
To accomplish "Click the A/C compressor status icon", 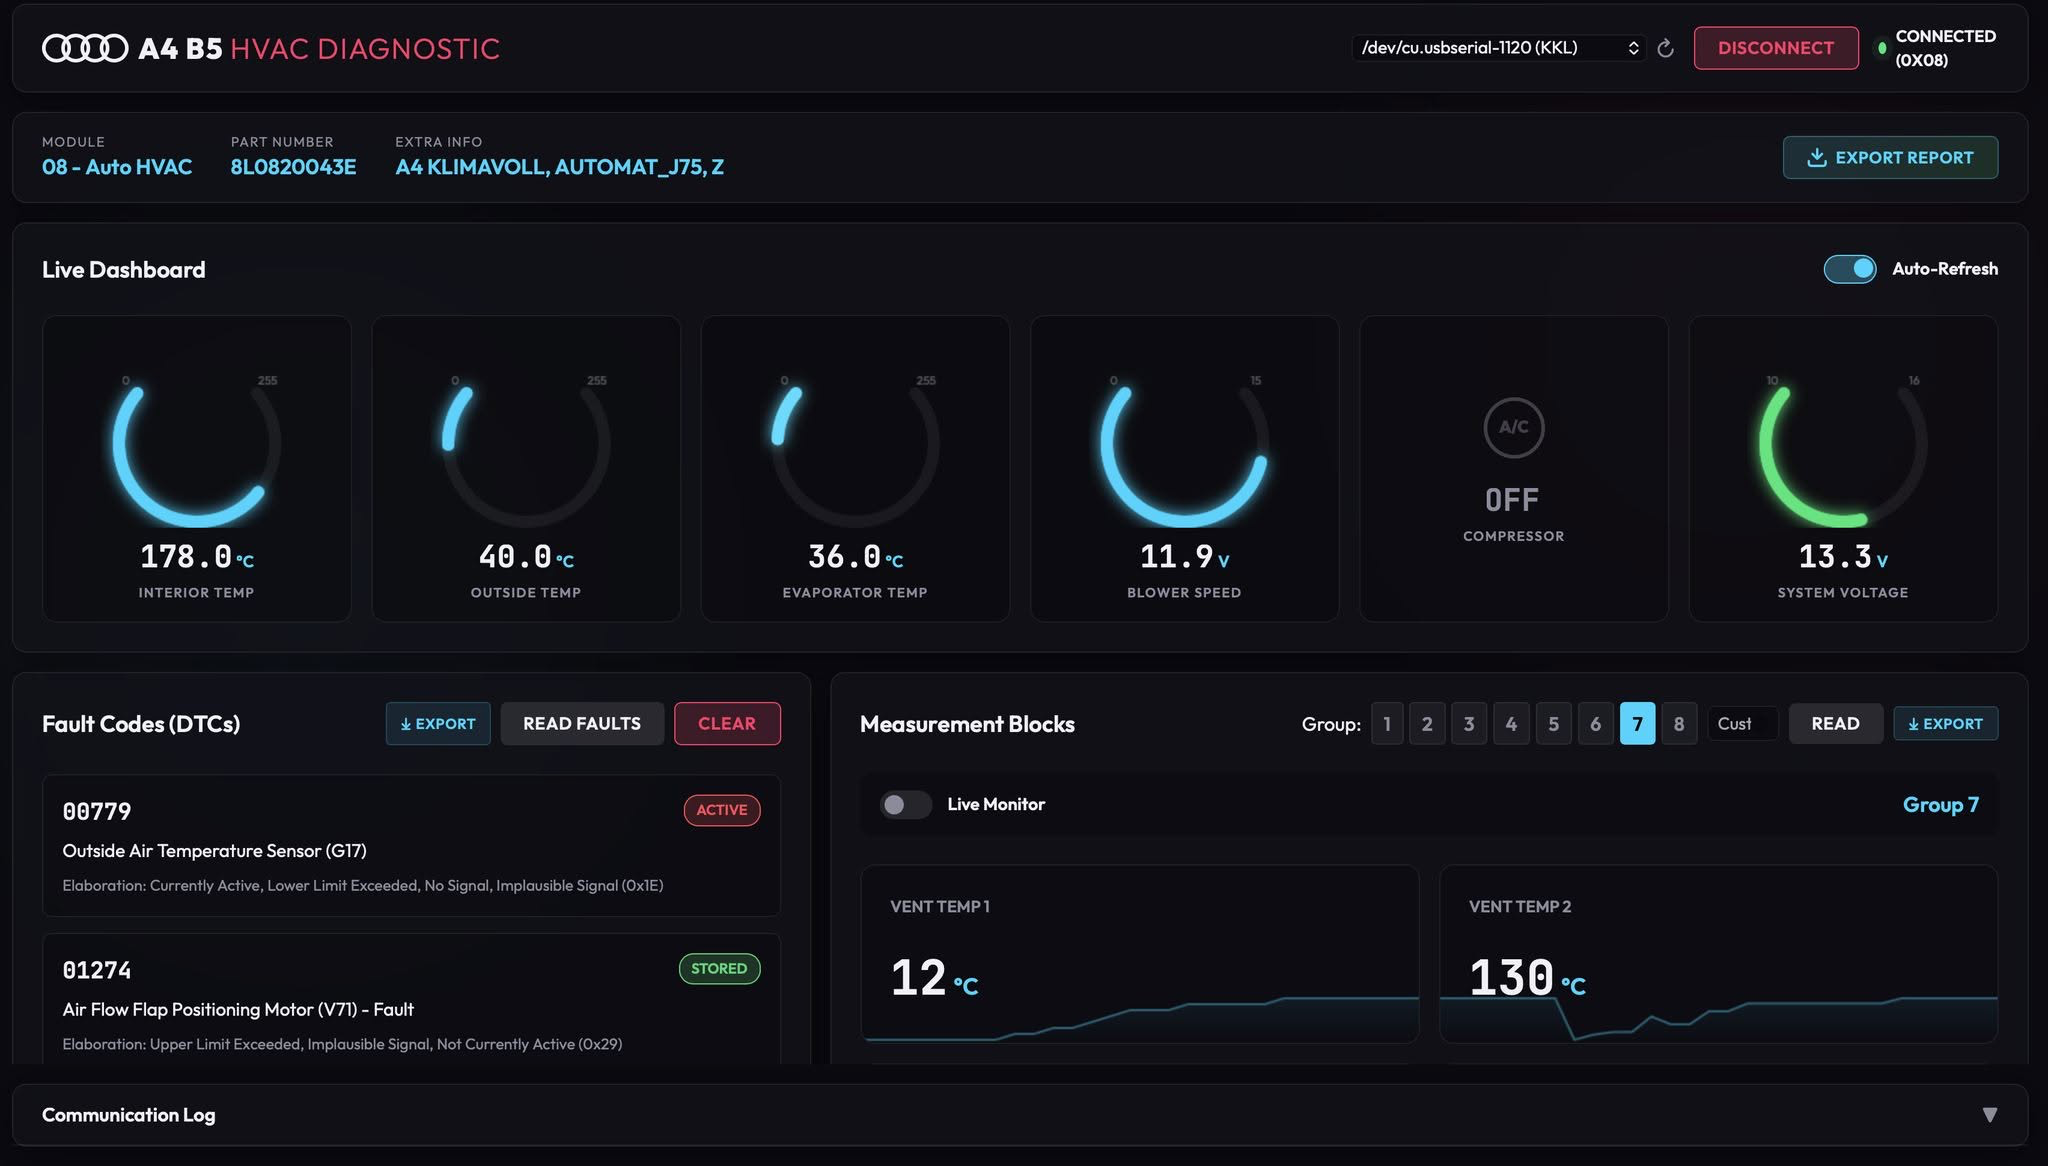I will click(x=1513, y=427).
